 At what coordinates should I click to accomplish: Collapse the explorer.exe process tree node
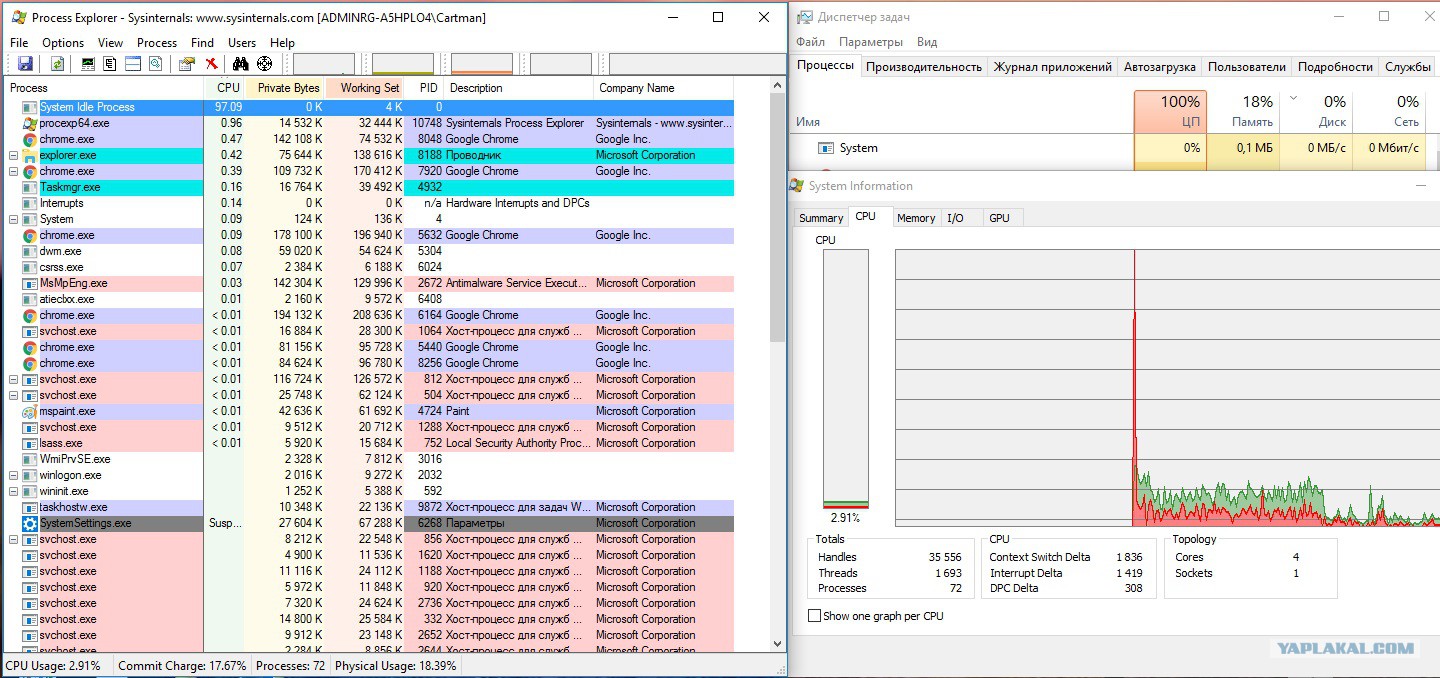pyautogui.click(x=13, y=156)
